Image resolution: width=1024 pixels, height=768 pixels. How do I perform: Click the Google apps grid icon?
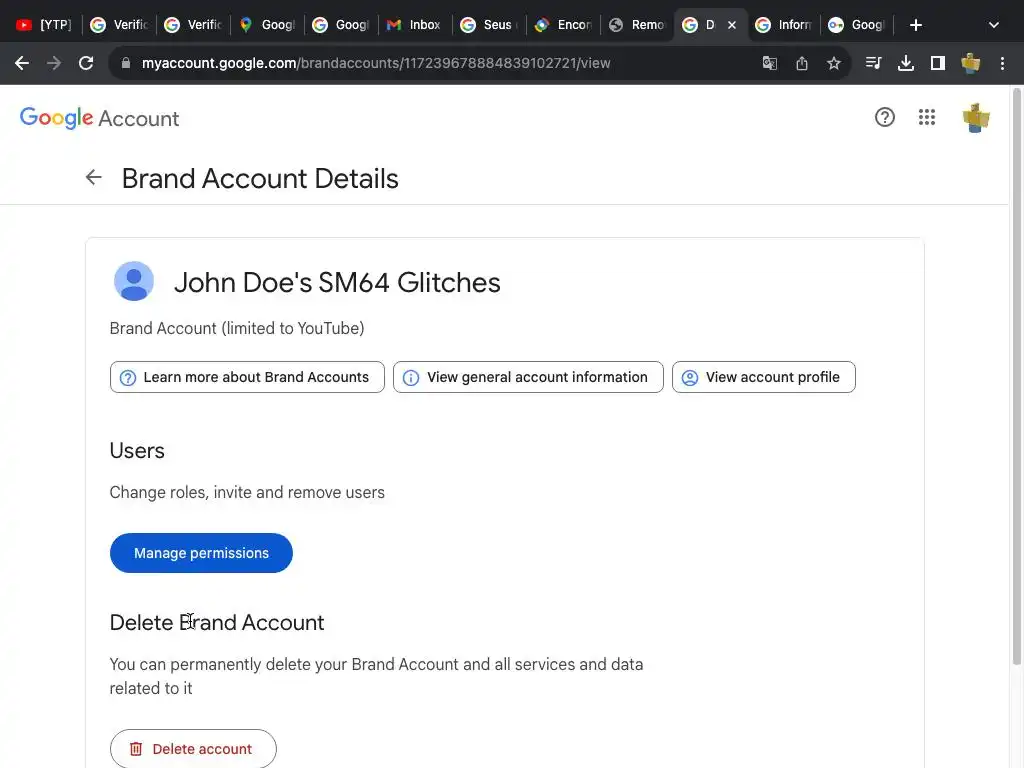[x=927, y=118]
